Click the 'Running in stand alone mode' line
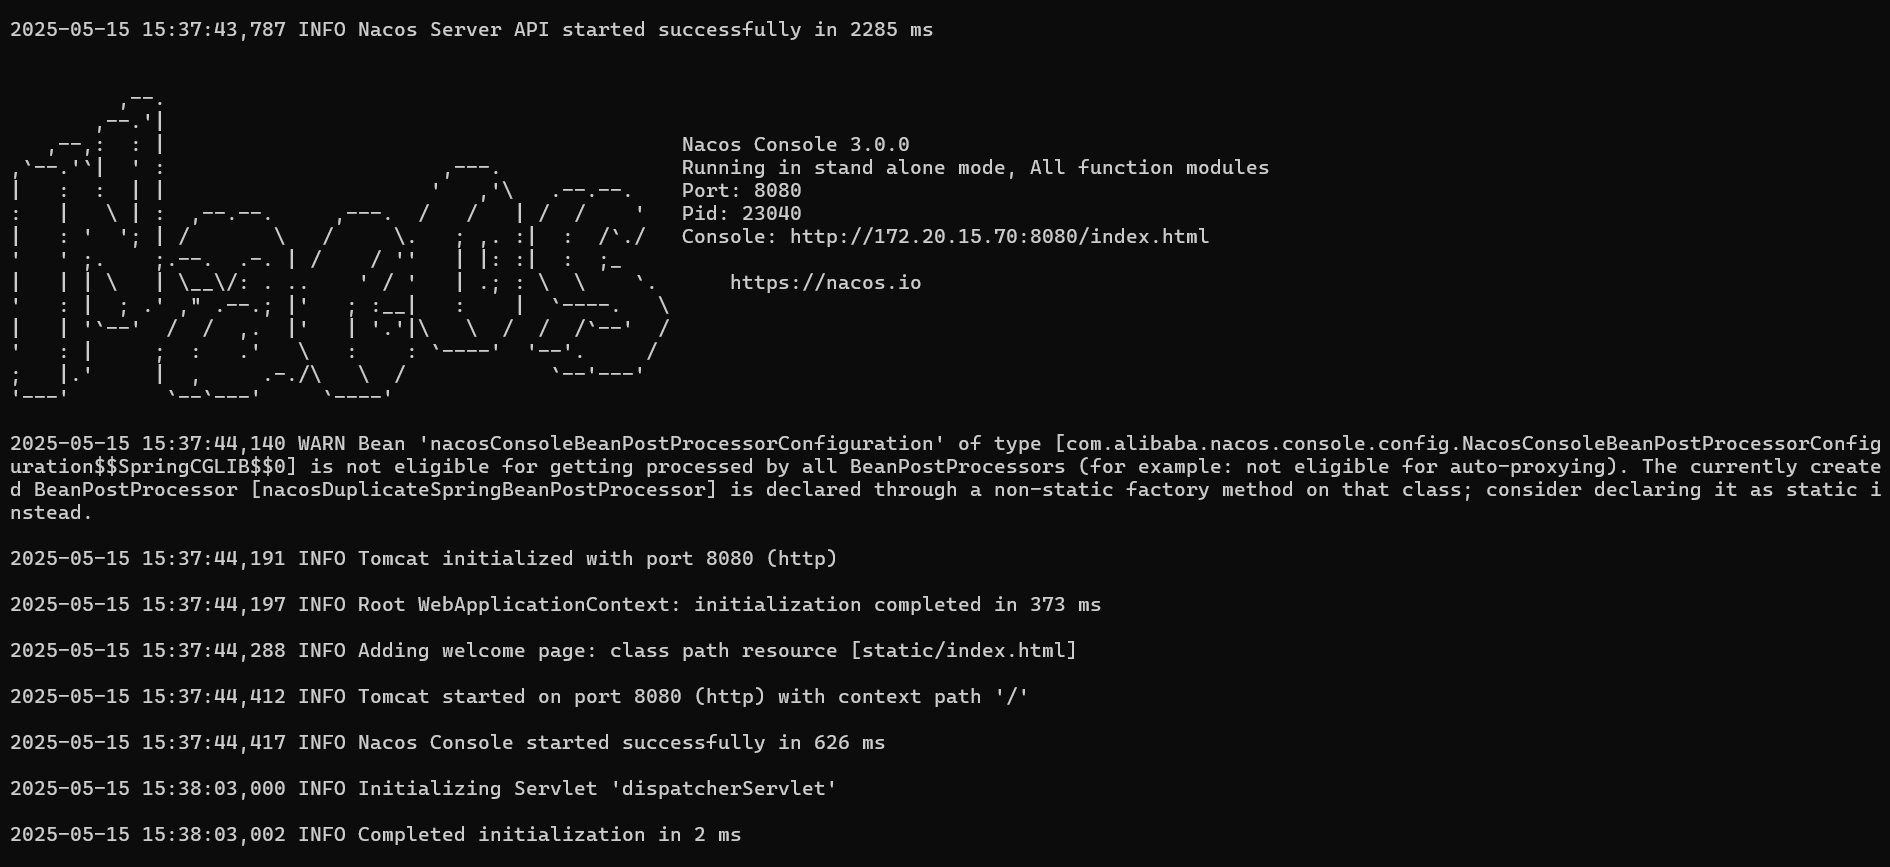The image size is (1890, 867). pos(975,168)
